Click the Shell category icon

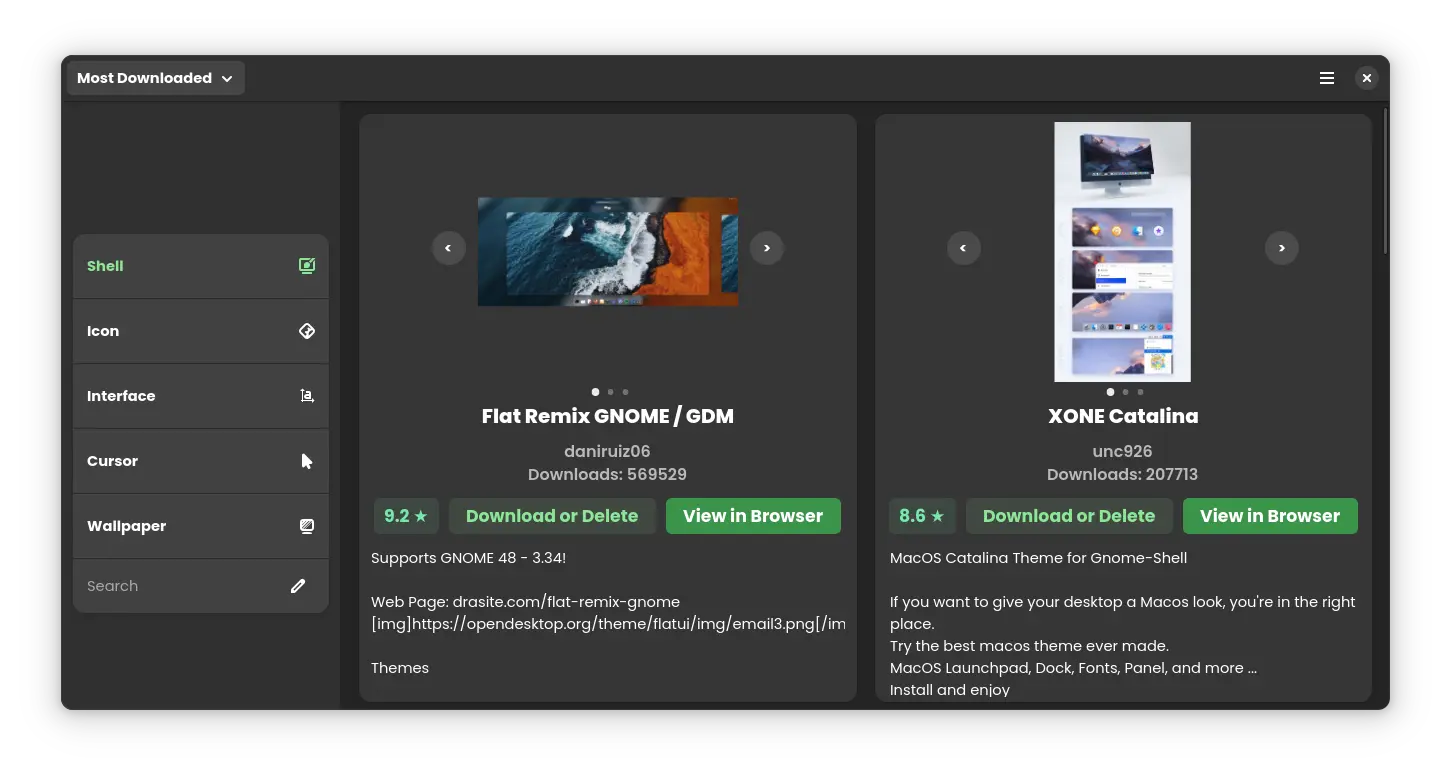click(x=307, y=266)
